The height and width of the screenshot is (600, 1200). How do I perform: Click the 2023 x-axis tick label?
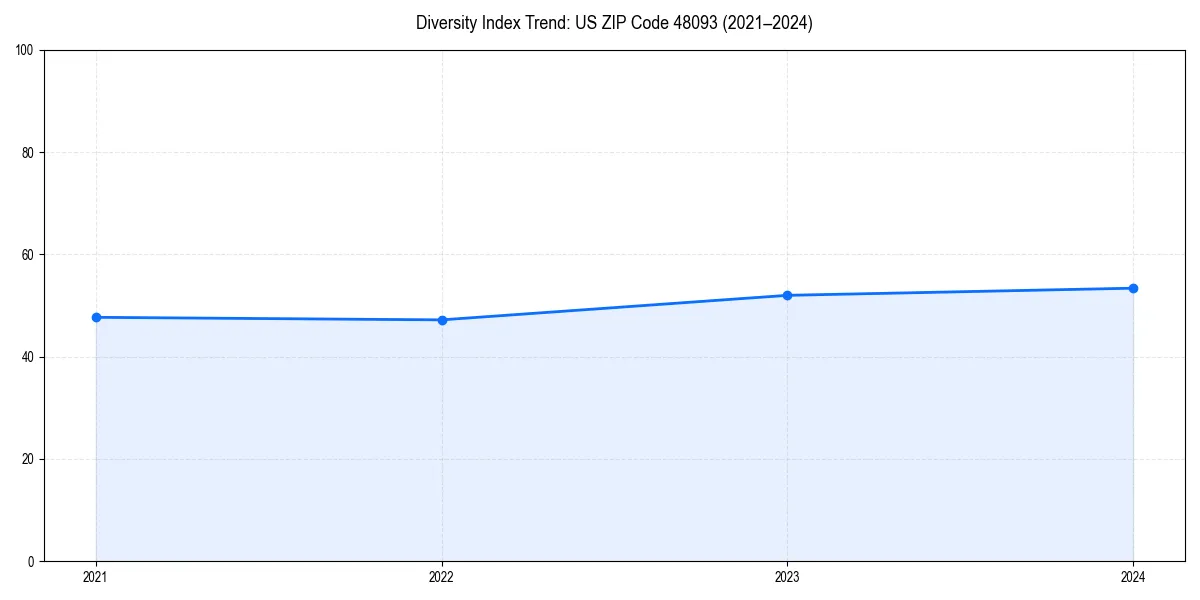(788, 577)
